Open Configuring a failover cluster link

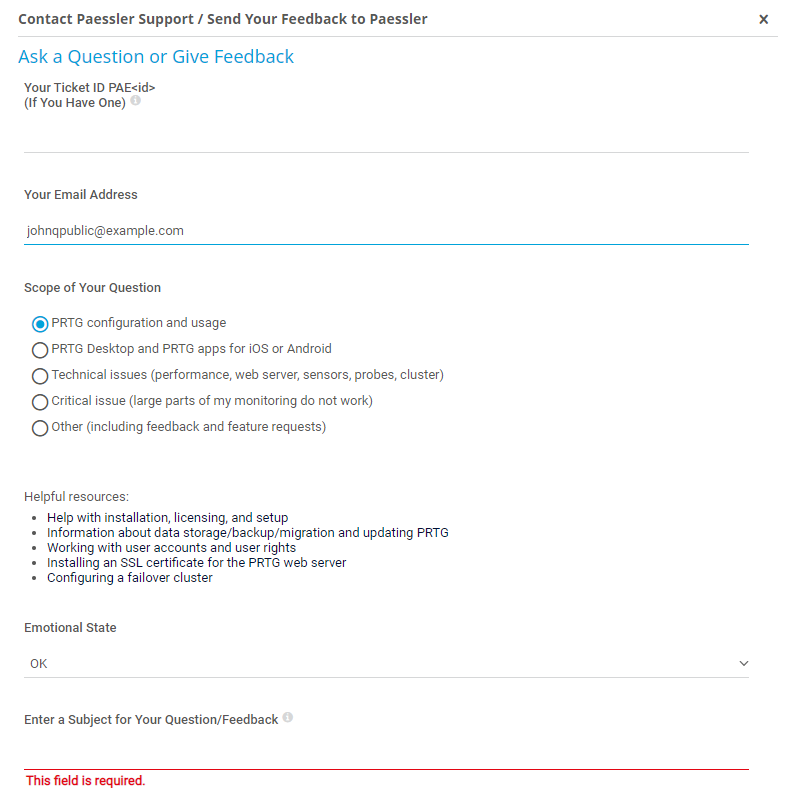(129, 578)
